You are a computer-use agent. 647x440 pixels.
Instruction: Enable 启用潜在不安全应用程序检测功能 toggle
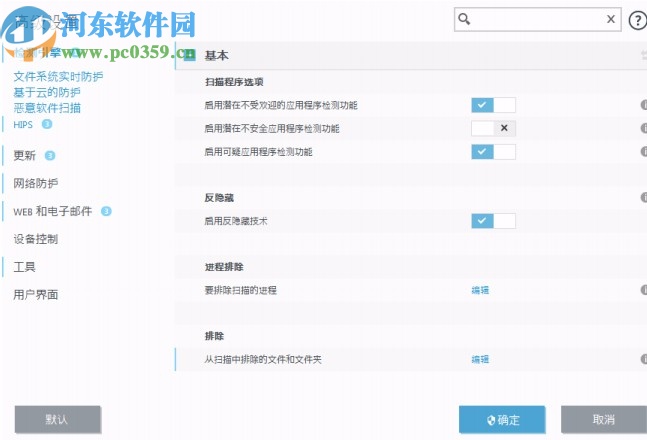pos(494,128)
